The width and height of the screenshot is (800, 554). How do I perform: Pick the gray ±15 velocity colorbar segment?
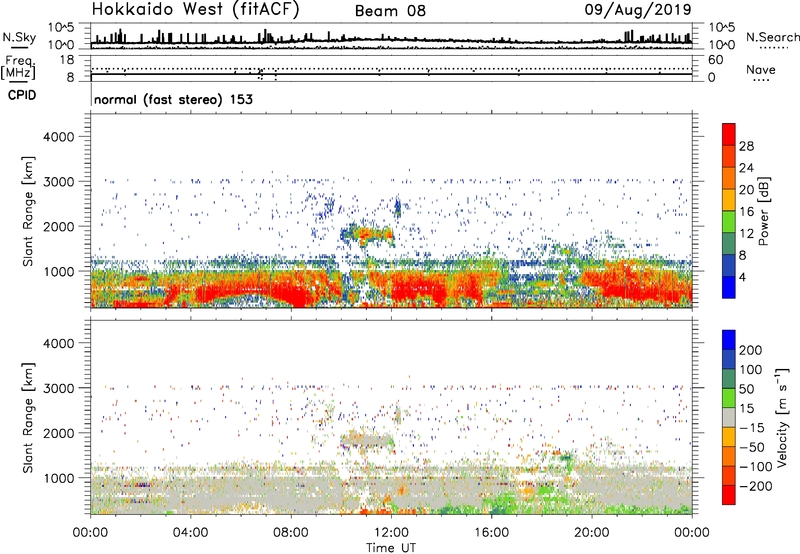click(x=729, y=417)
